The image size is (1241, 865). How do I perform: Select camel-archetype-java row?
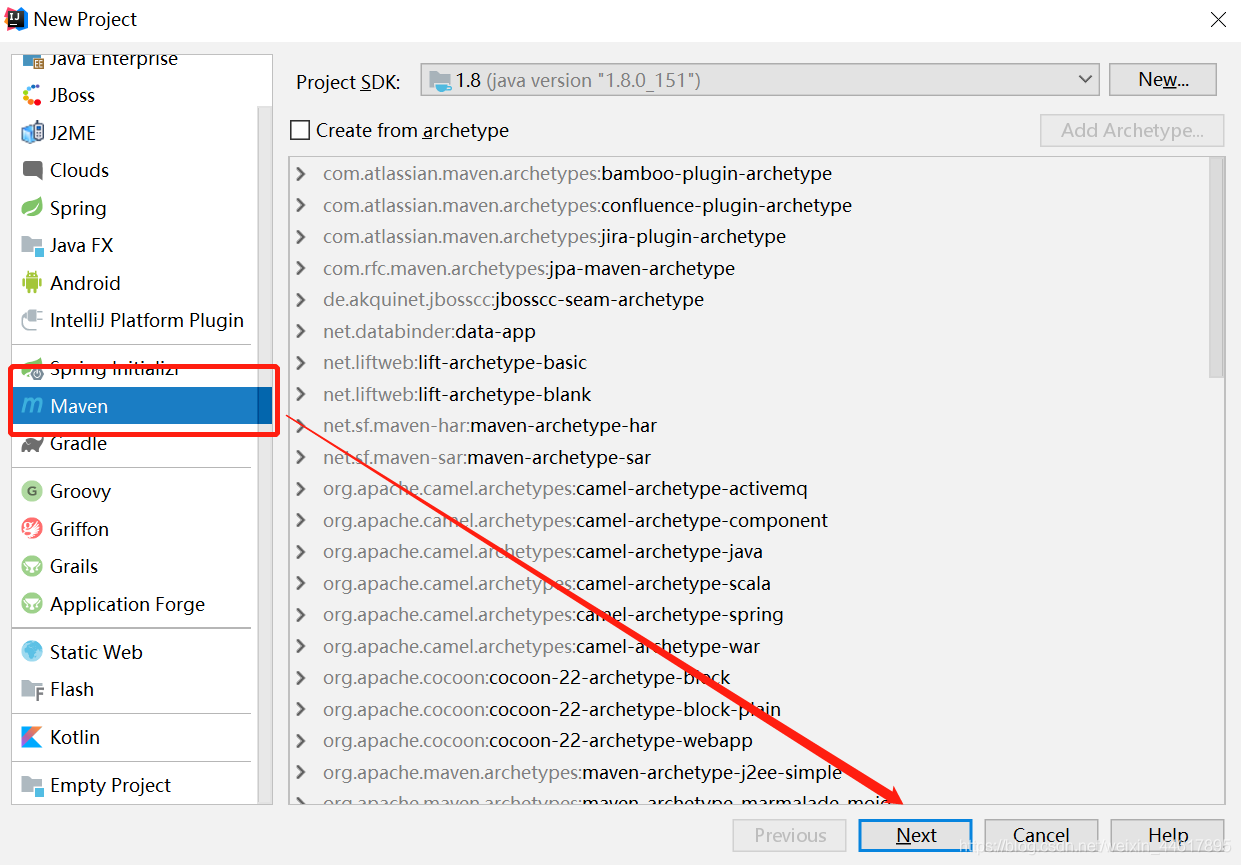[748, 552]
